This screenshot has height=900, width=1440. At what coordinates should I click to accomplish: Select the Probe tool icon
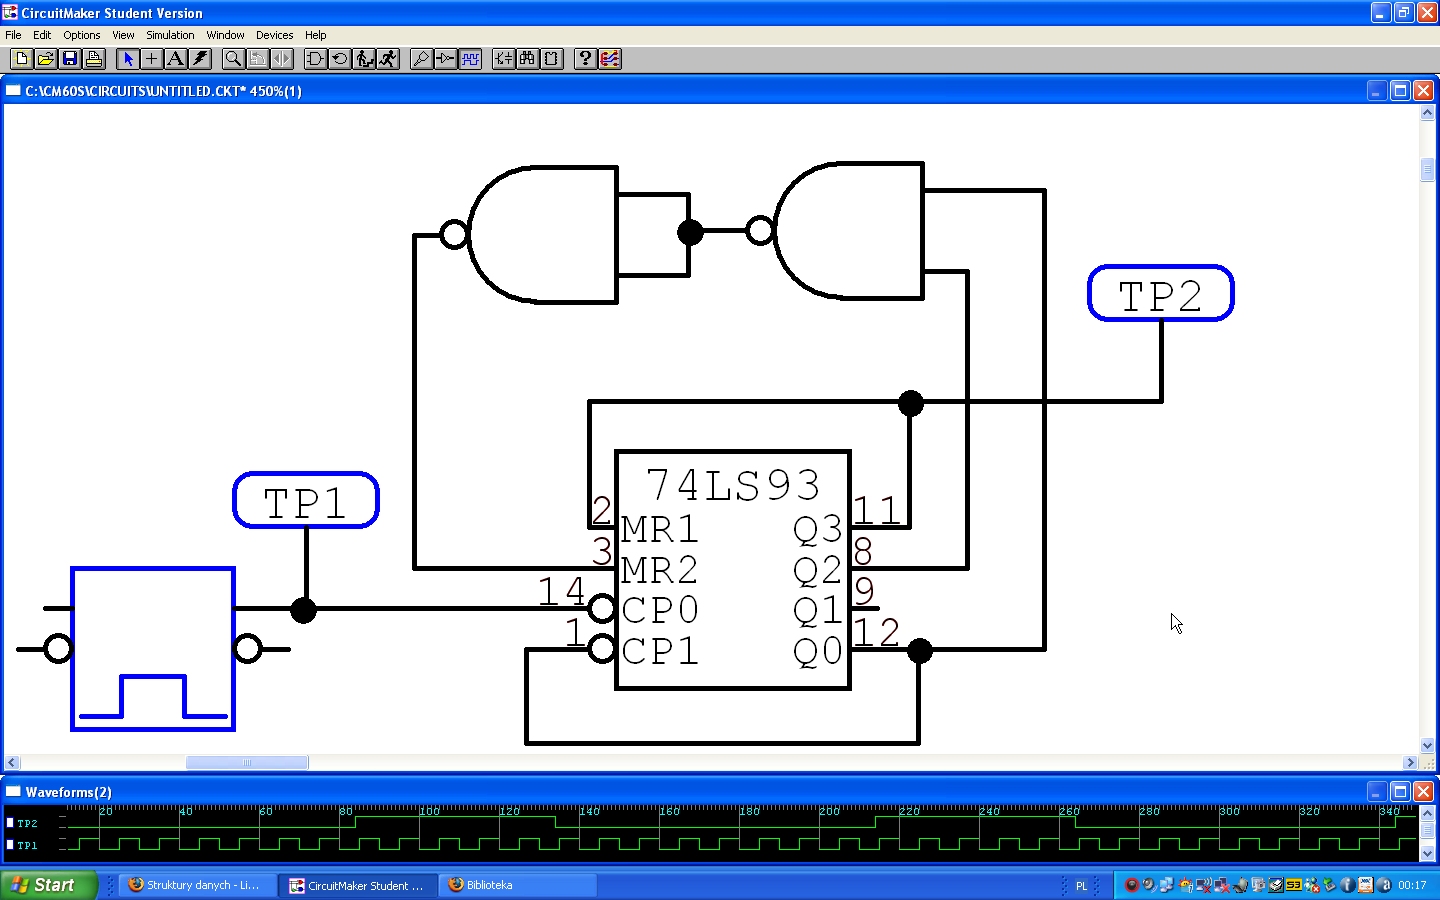click(421, 59)
